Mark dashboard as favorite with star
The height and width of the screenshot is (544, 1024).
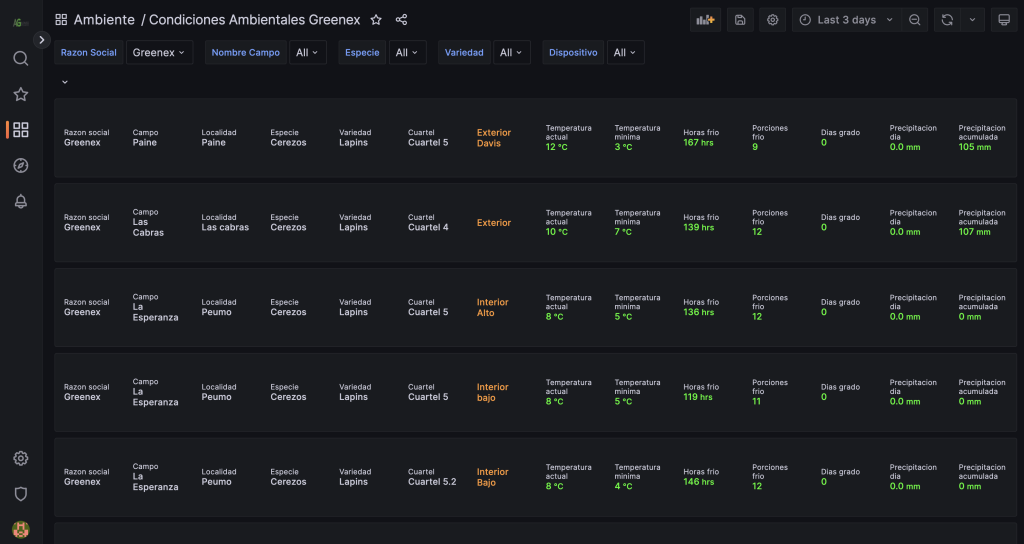pyautogui.click(x=376, y=20)
